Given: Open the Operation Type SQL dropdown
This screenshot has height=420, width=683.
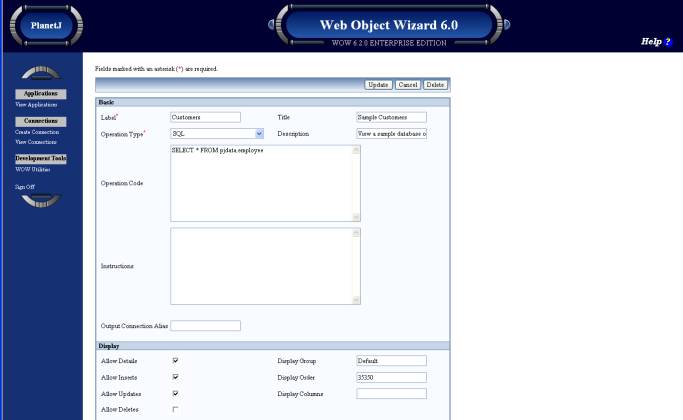Looking at the screenshot, I should (217, 134).
